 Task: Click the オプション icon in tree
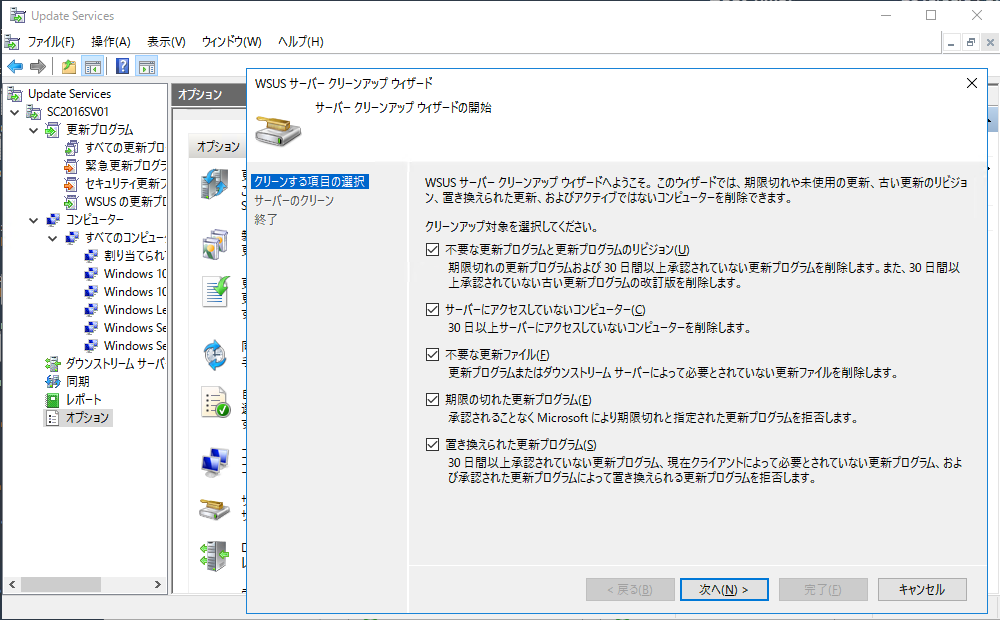pyautogui.click(x=53, y=418)
